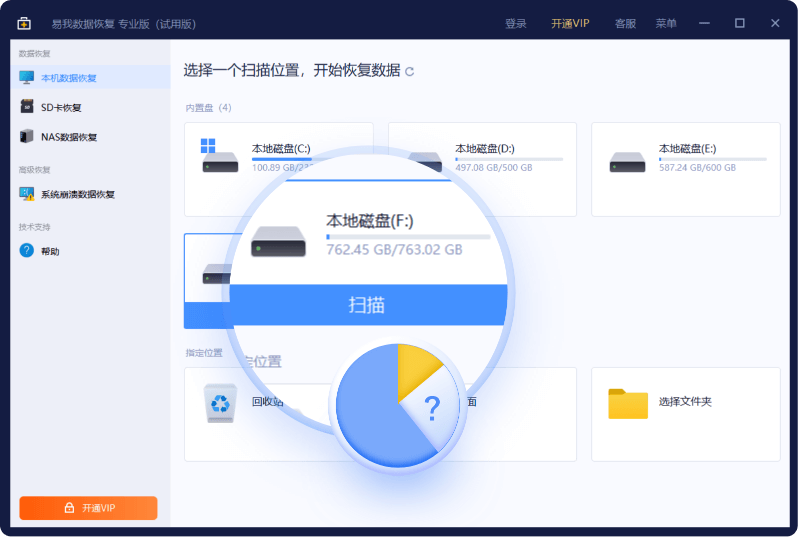
Task: Click the Windows-logo drive icon for disk C
Action: click(219, 156)
